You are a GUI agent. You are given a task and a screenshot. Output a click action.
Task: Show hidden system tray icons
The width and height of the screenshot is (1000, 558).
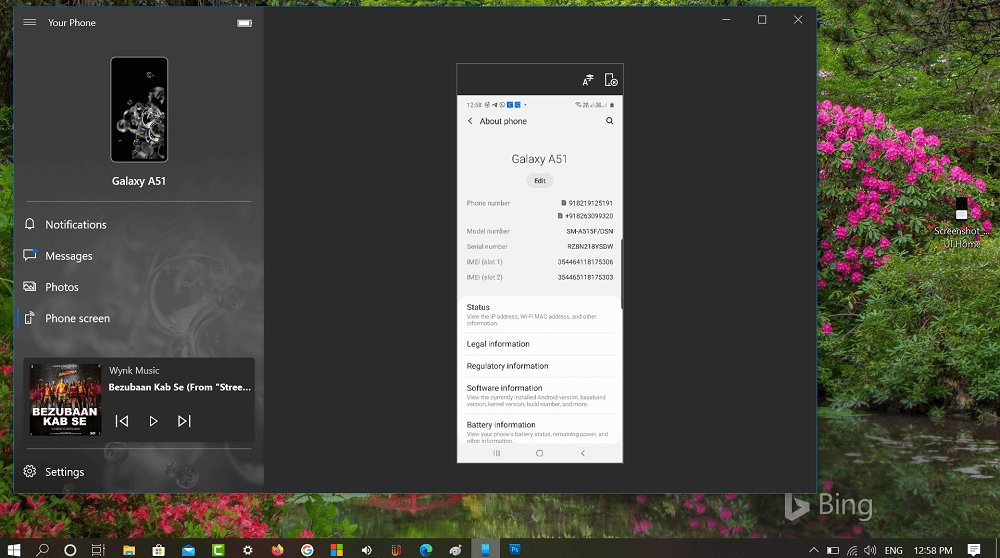coord(814,550)
